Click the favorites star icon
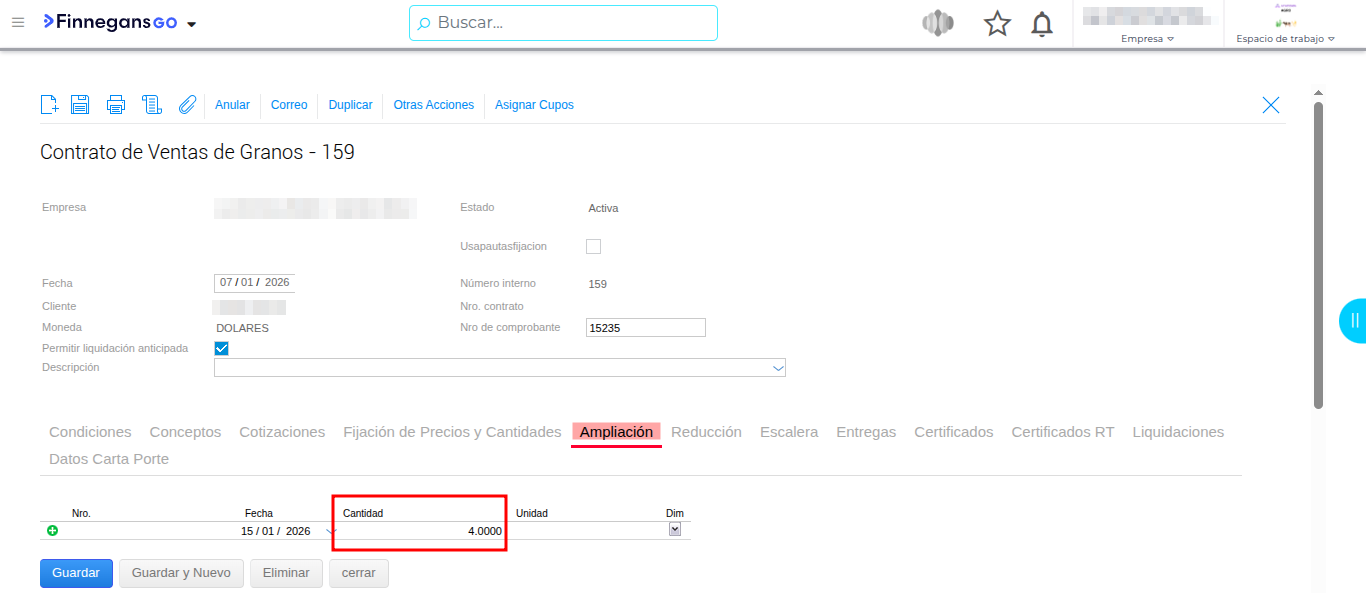 [x=997, y=24]
